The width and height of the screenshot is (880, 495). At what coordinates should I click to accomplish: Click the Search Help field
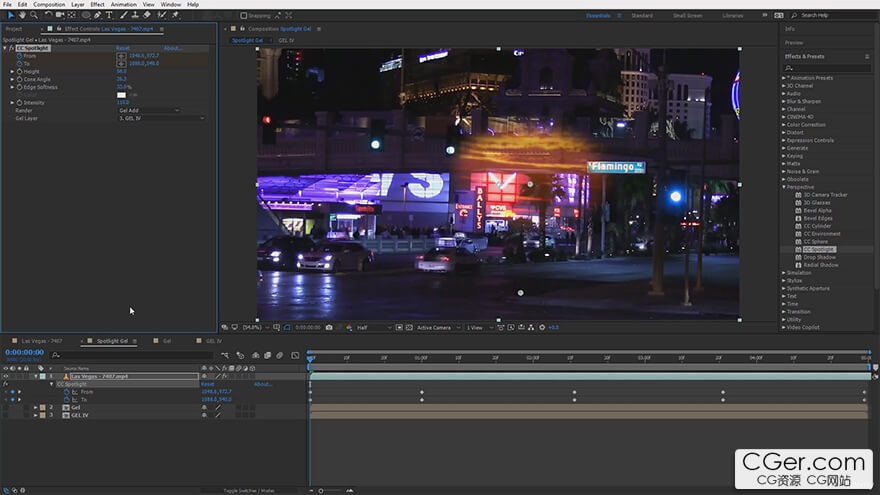(833, 16)
